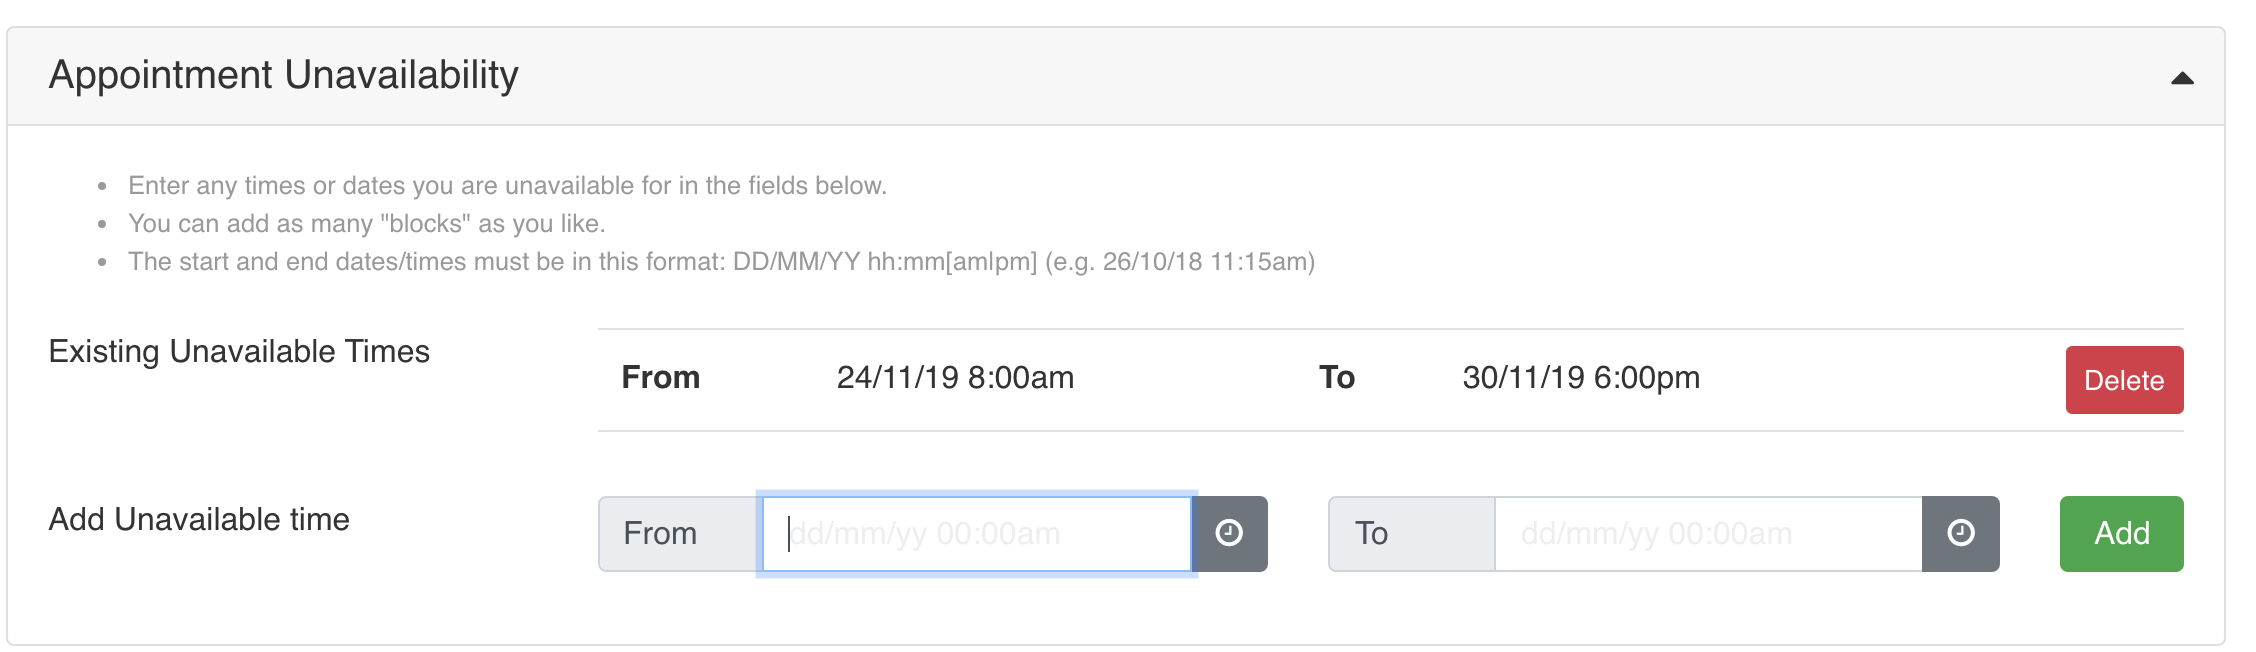Click the Existing Unavailable Times label
The height and width of the screenshot is (652, 2256).
pyautogui.click(x=239, y=352)
